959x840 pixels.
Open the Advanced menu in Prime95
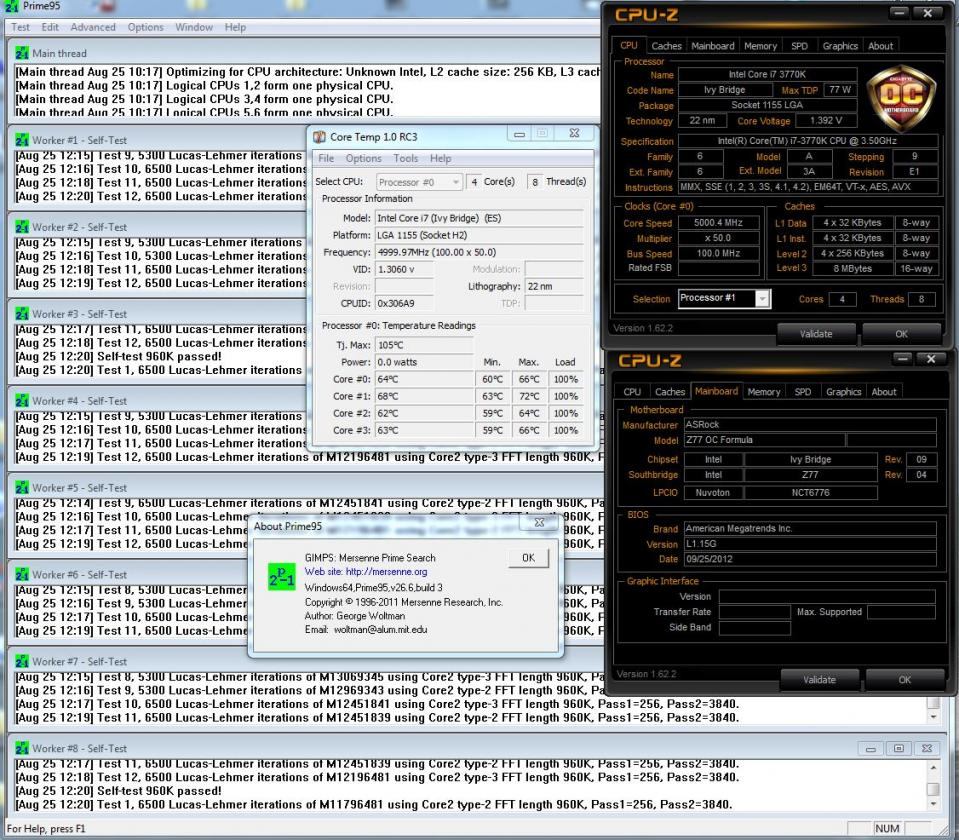(x=93, y=28)
